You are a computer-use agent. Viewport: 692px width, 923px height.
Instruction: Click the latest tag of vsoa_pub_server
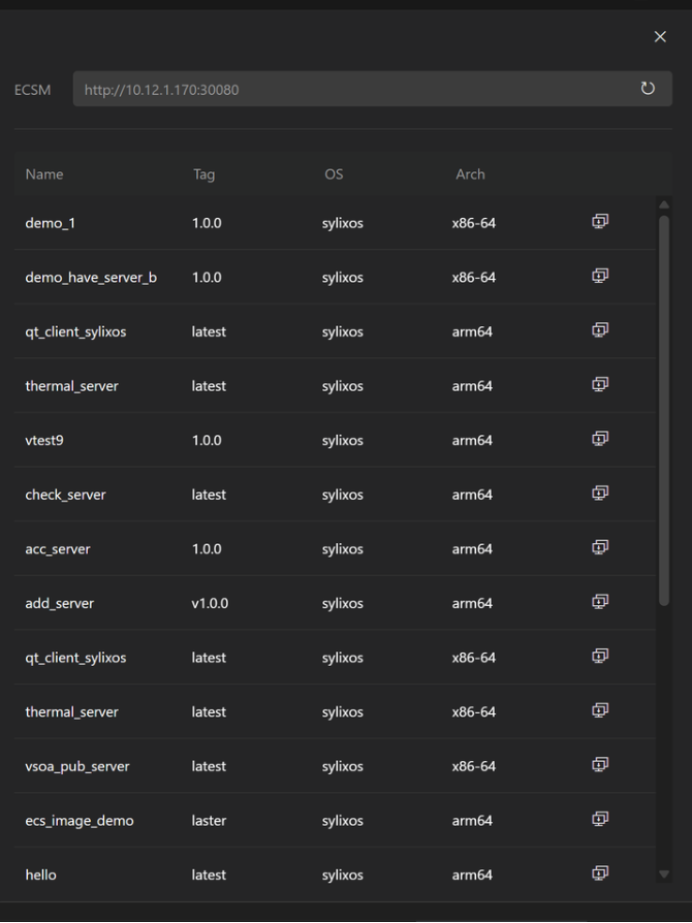[x=208, y=766]
